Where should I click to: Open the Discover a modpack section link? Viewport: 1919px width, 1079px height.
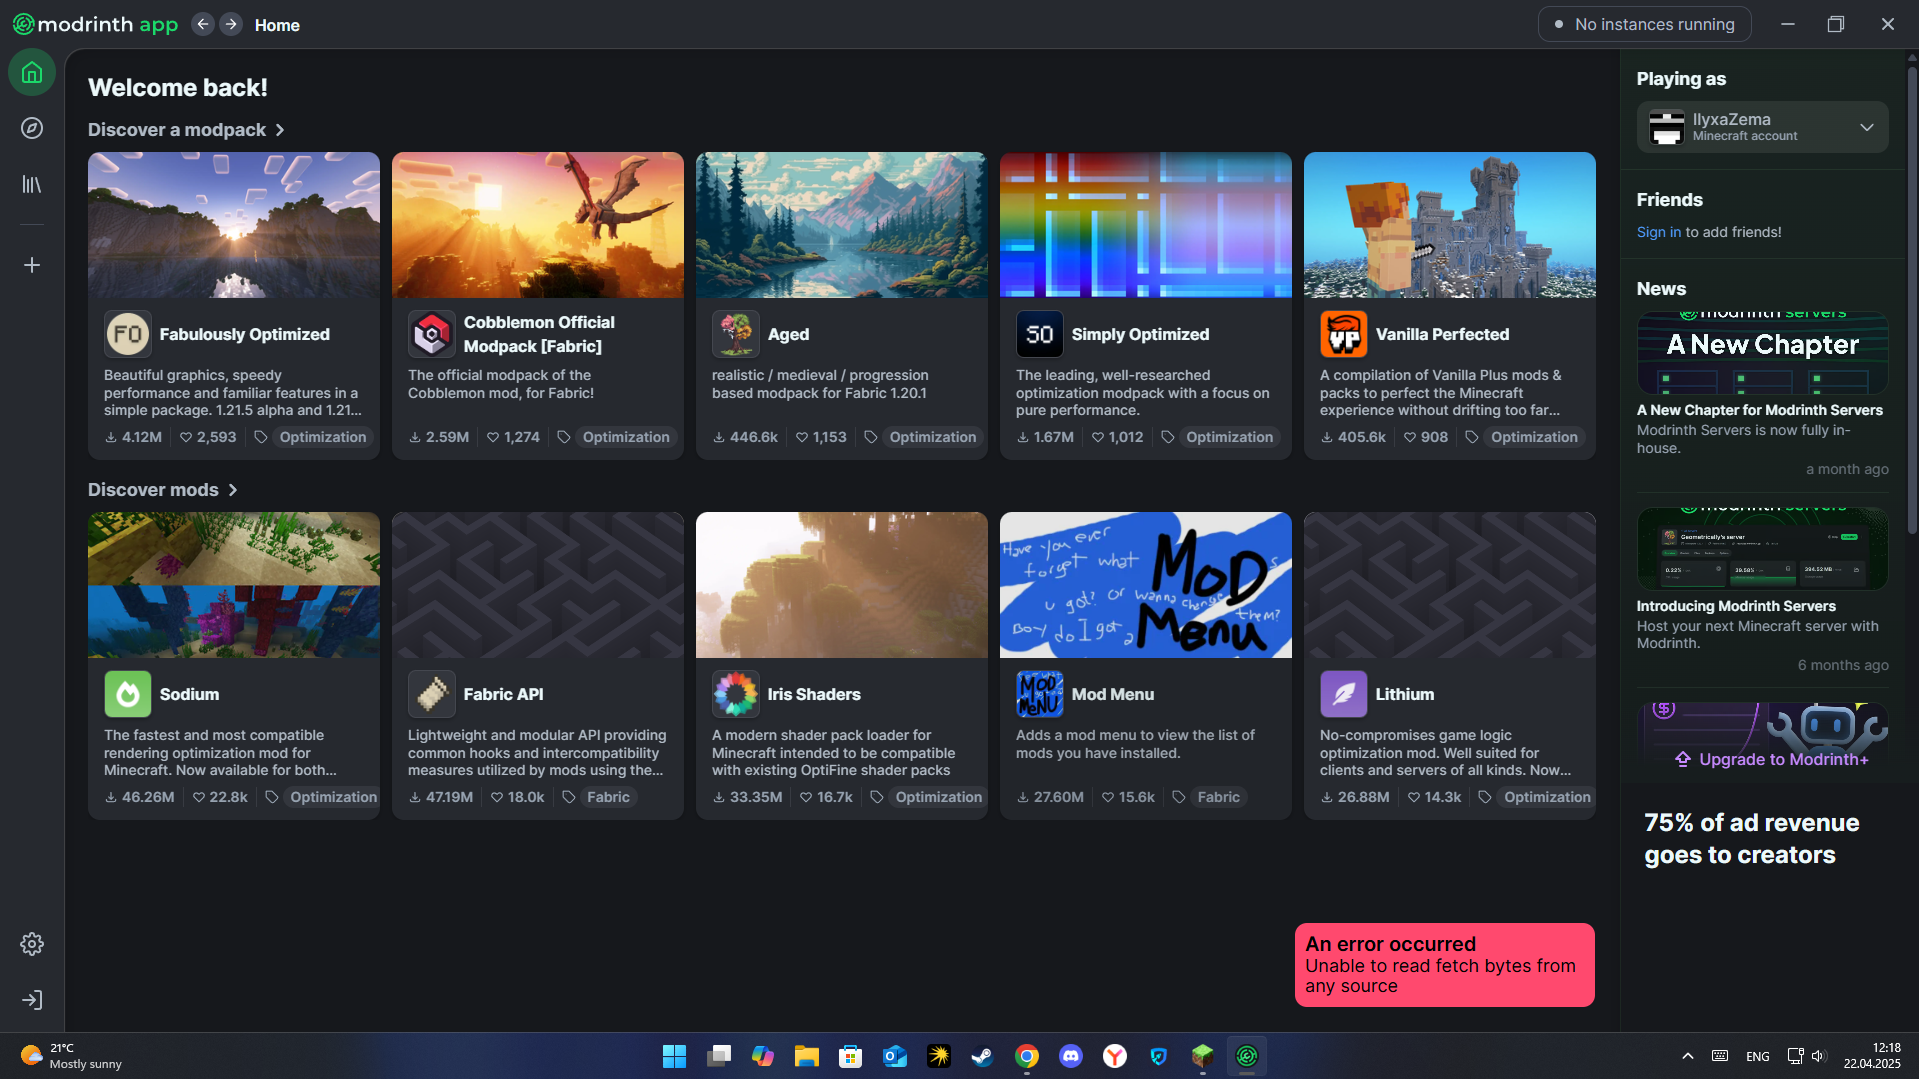(x=187, y=130)
